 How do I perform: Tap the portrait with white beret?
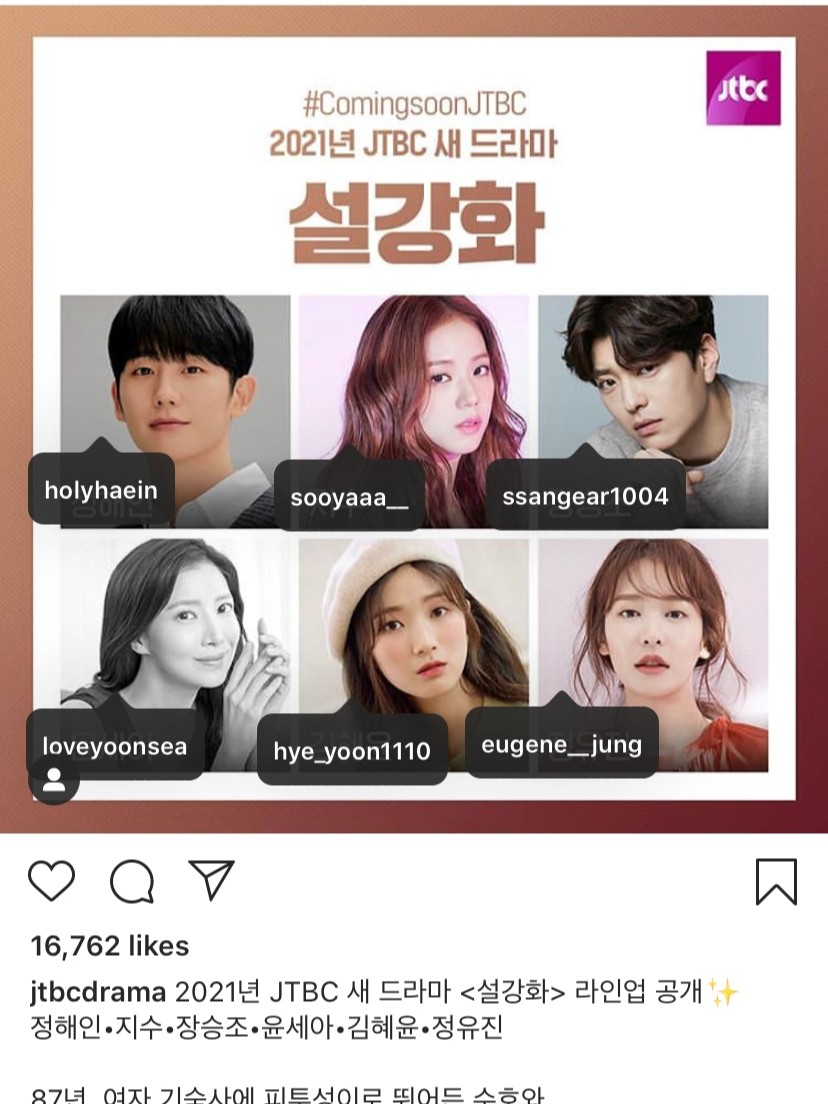(x=414, y=655)
